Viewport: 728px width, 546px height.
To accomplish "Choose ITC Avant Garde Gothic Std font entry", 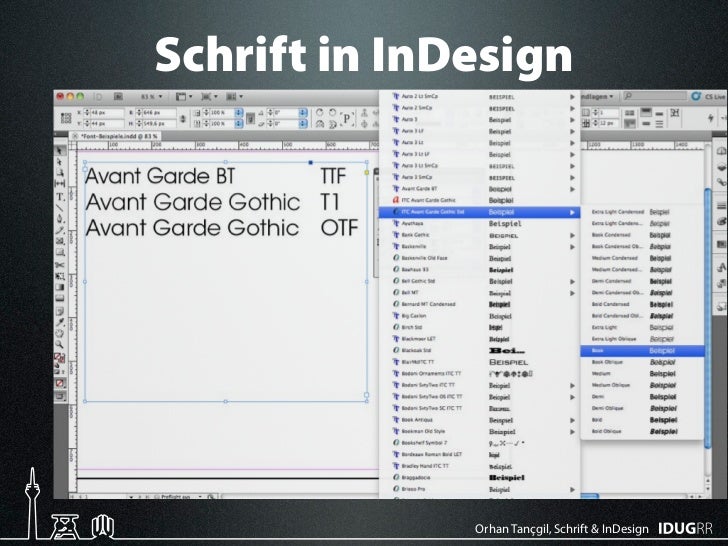I will tap(479, 212).
